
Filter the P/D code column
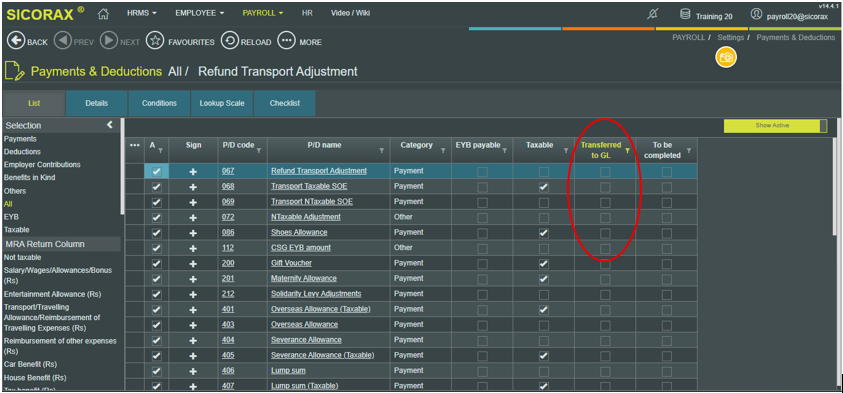[259, 151]
